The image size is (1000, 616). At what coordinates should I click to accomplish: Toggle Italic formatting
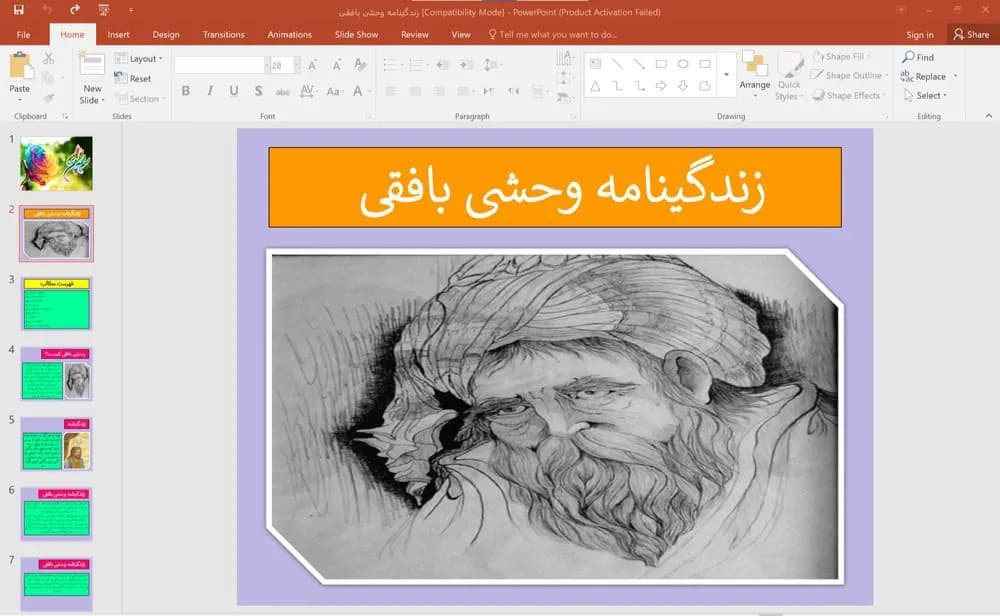(x=210, y=91)
